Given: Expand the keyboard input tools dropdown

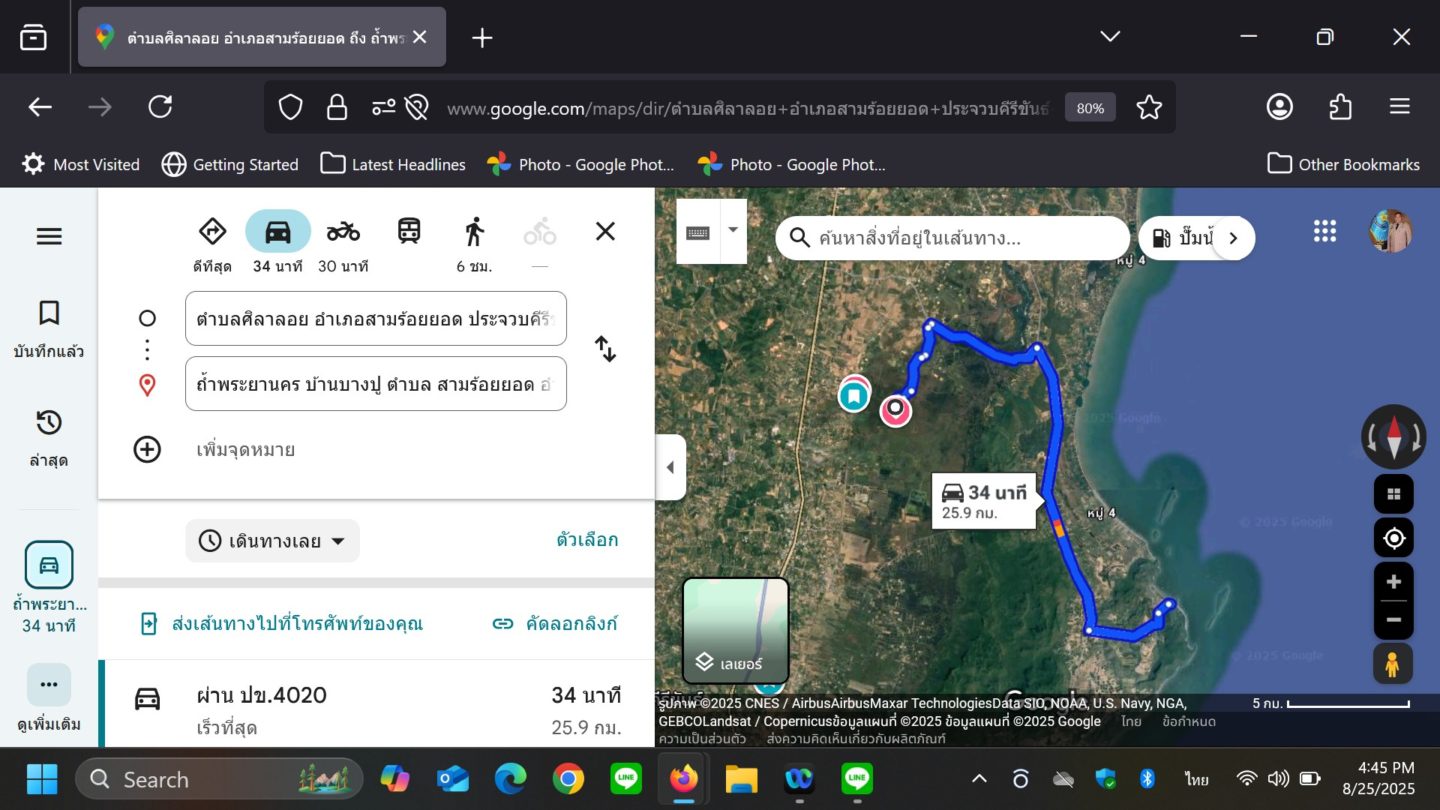Looking at the screenshot, I should tap(733, 230).
